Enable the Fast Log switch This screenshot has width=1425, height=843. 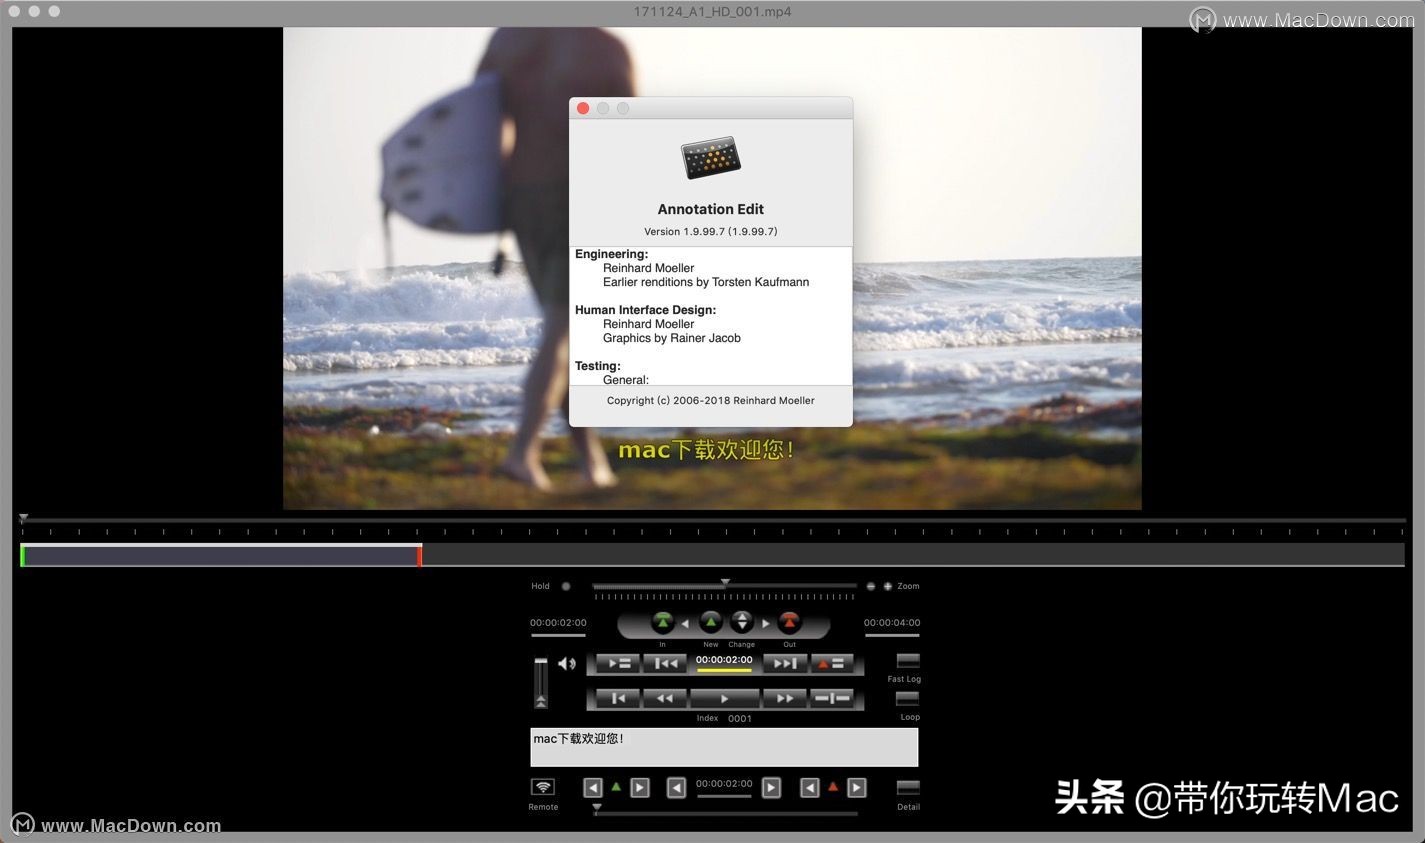907,661
